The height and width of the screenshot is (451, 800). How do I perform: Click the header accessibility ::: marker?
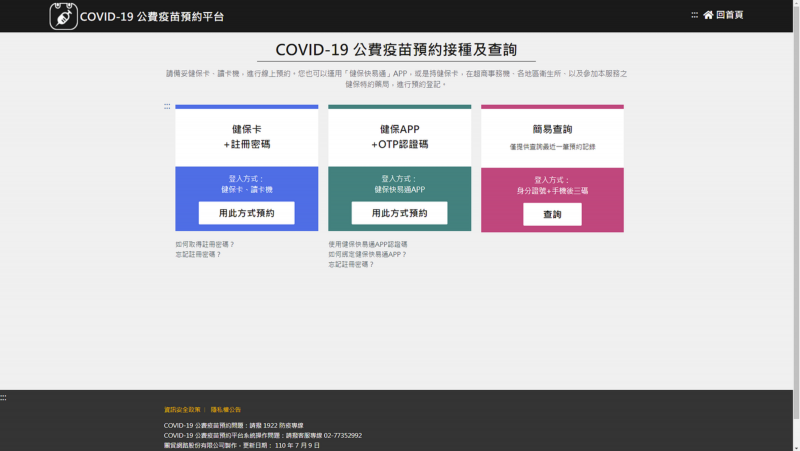click(694, 15)
